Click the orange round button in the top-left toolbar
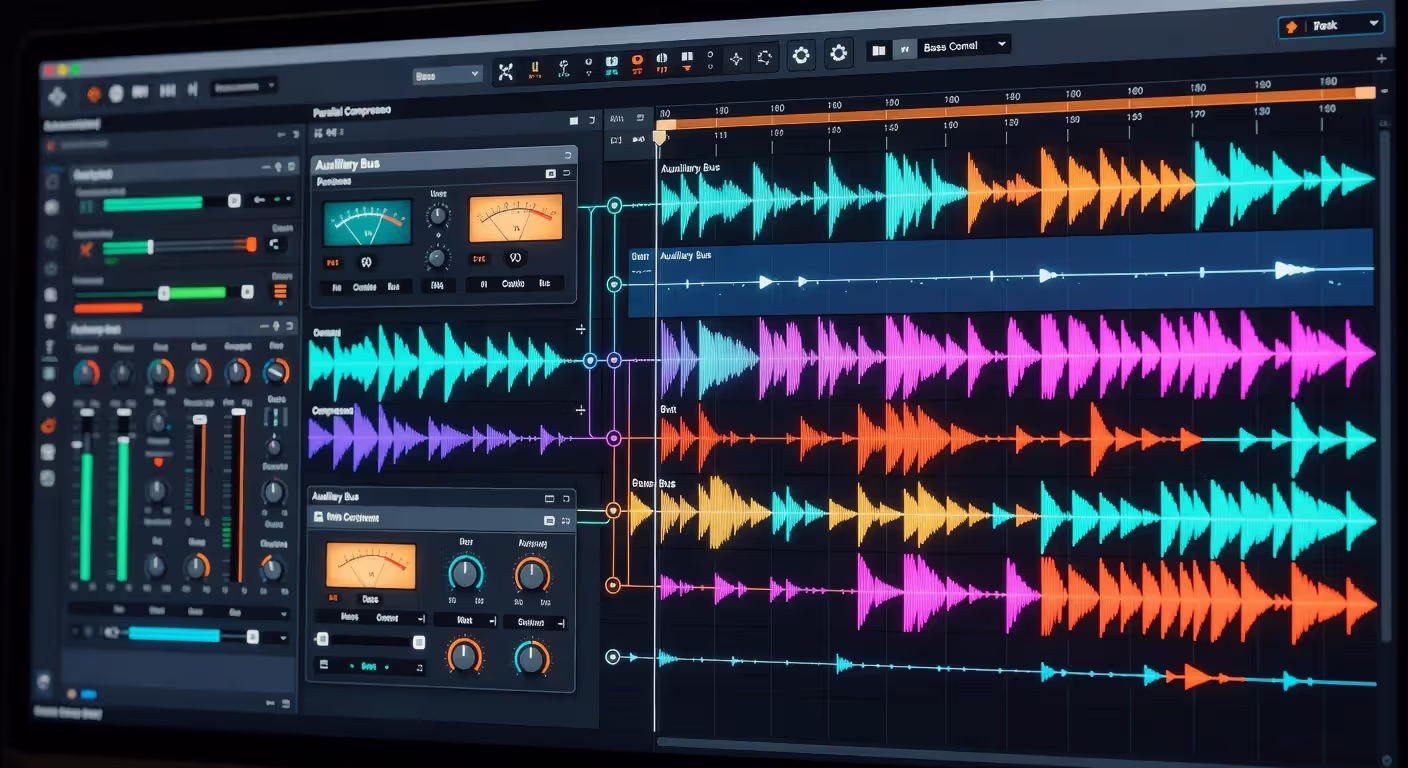 [94, 94]
